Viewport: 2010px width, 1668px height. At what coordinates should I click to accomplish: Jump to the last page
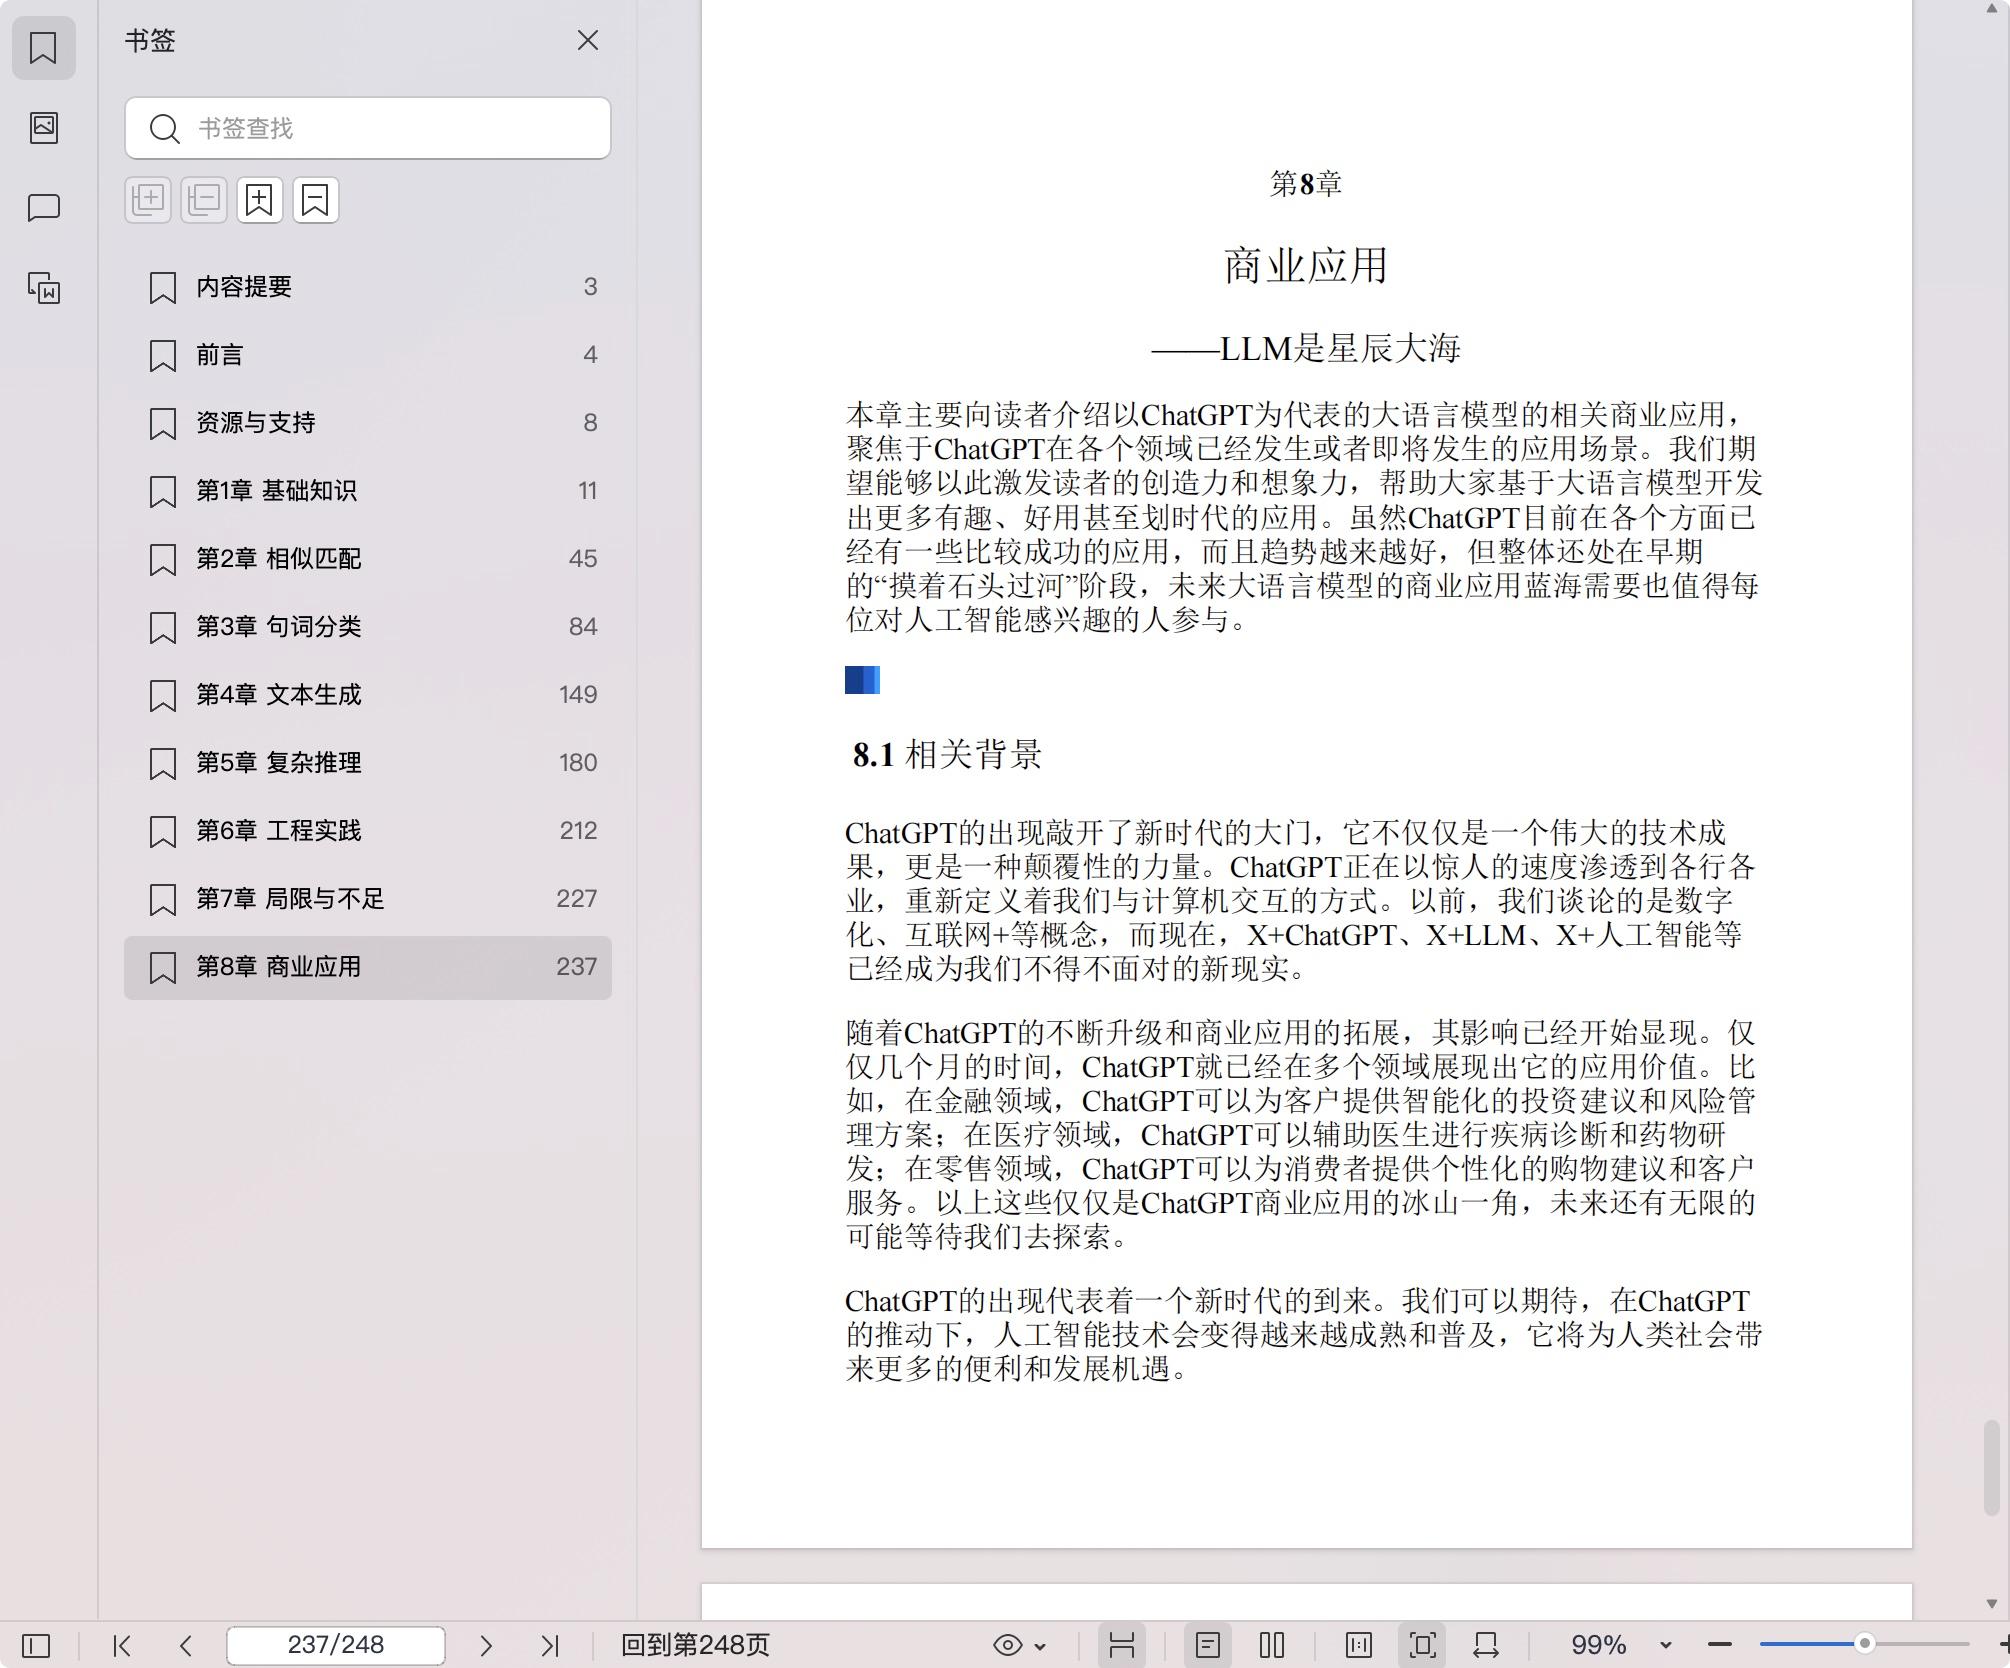click(x=550, y=1645)
